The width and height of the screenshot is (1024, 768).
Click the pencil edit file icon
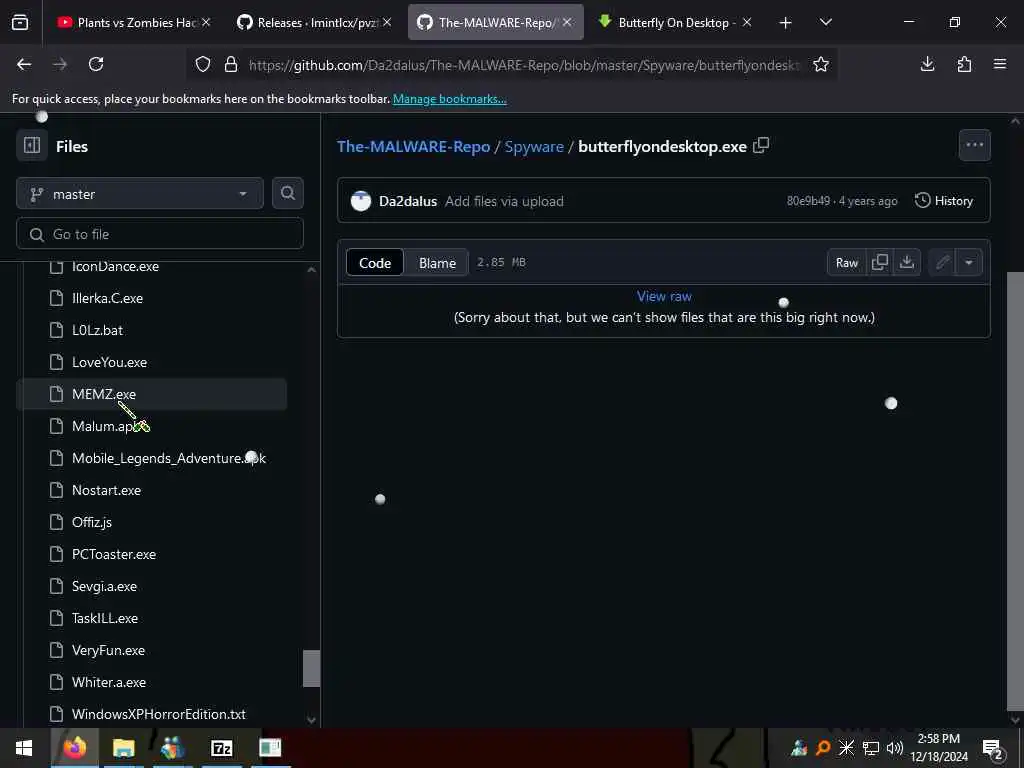[942, 263]
